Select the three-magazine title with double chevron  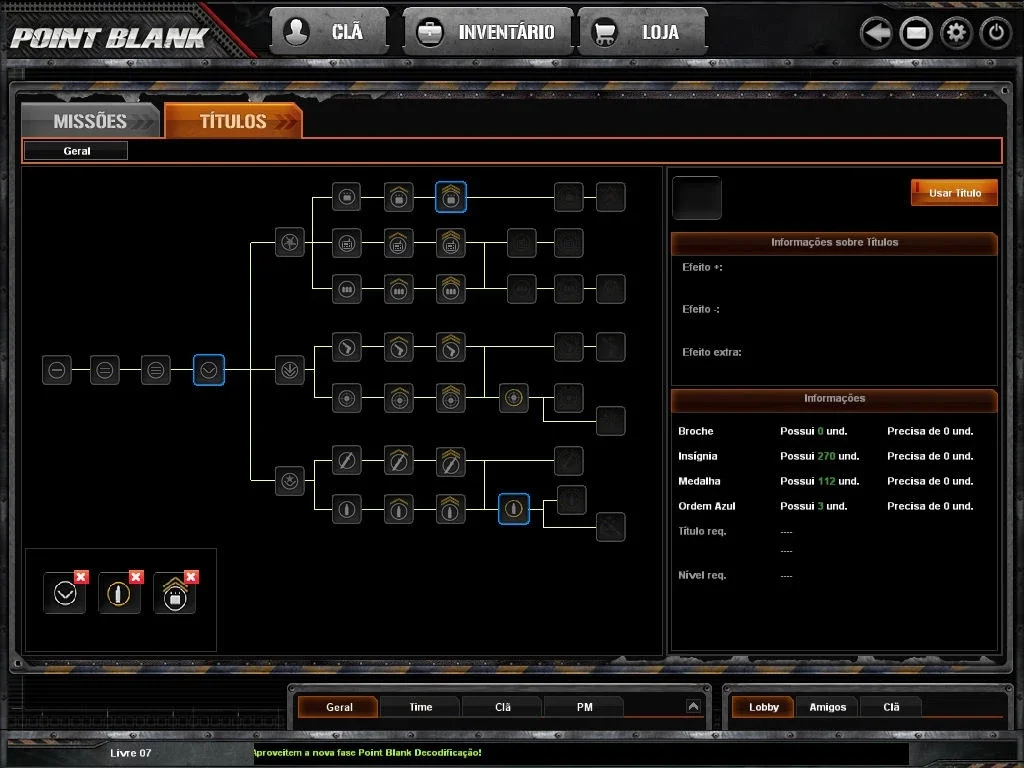pos(451,289)
